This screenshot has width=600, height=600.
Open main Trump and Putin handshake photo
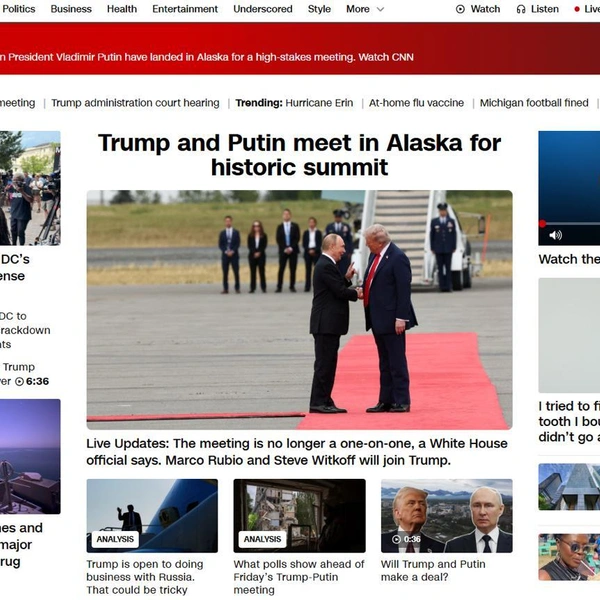(x=300, y=310)
